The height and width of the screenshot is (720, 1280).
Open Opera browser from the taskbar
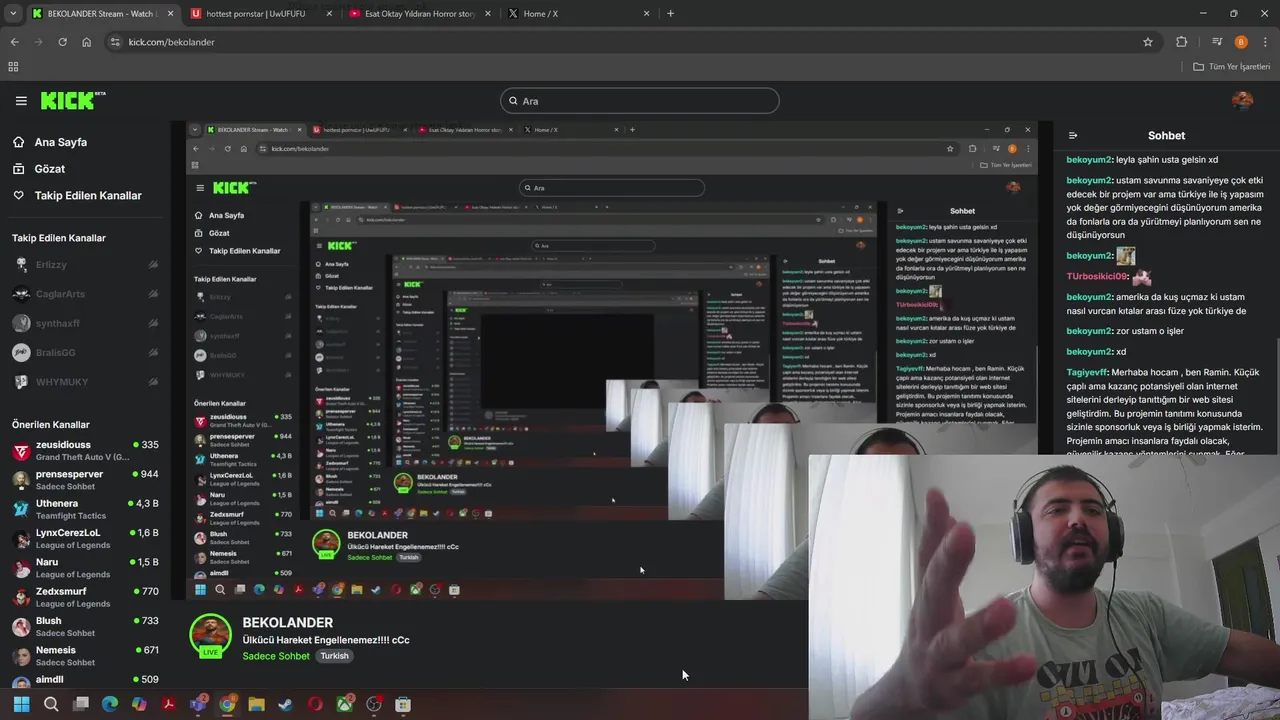point(315,704)
